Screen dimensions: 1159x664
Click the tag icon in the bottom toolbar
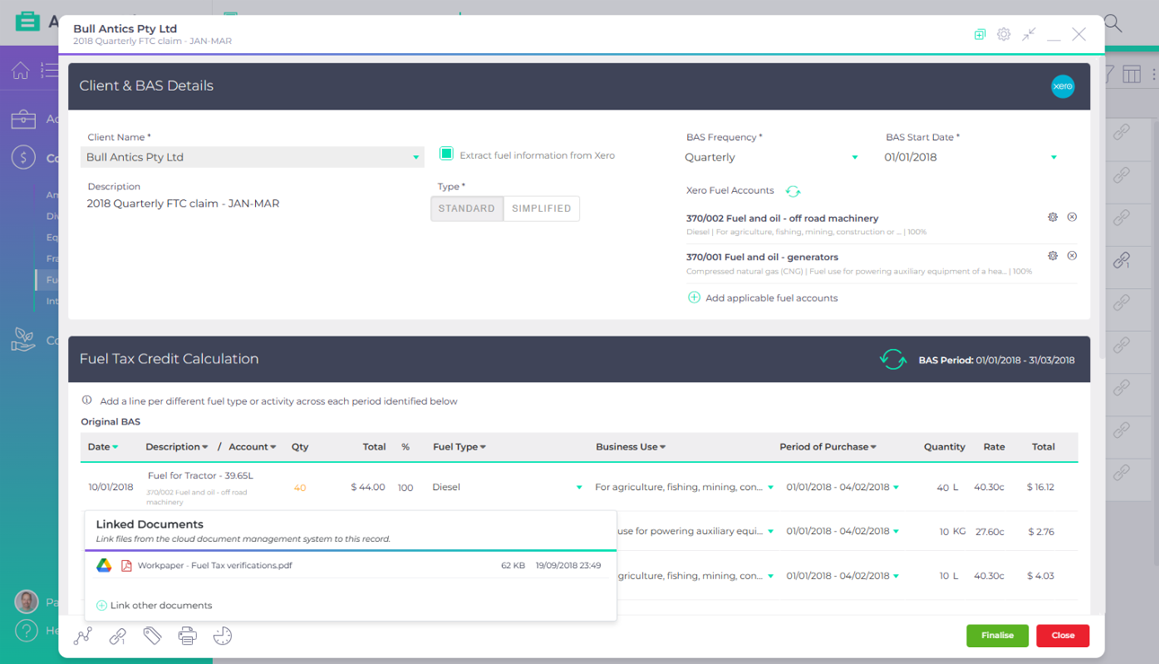[x=152, y=635]
